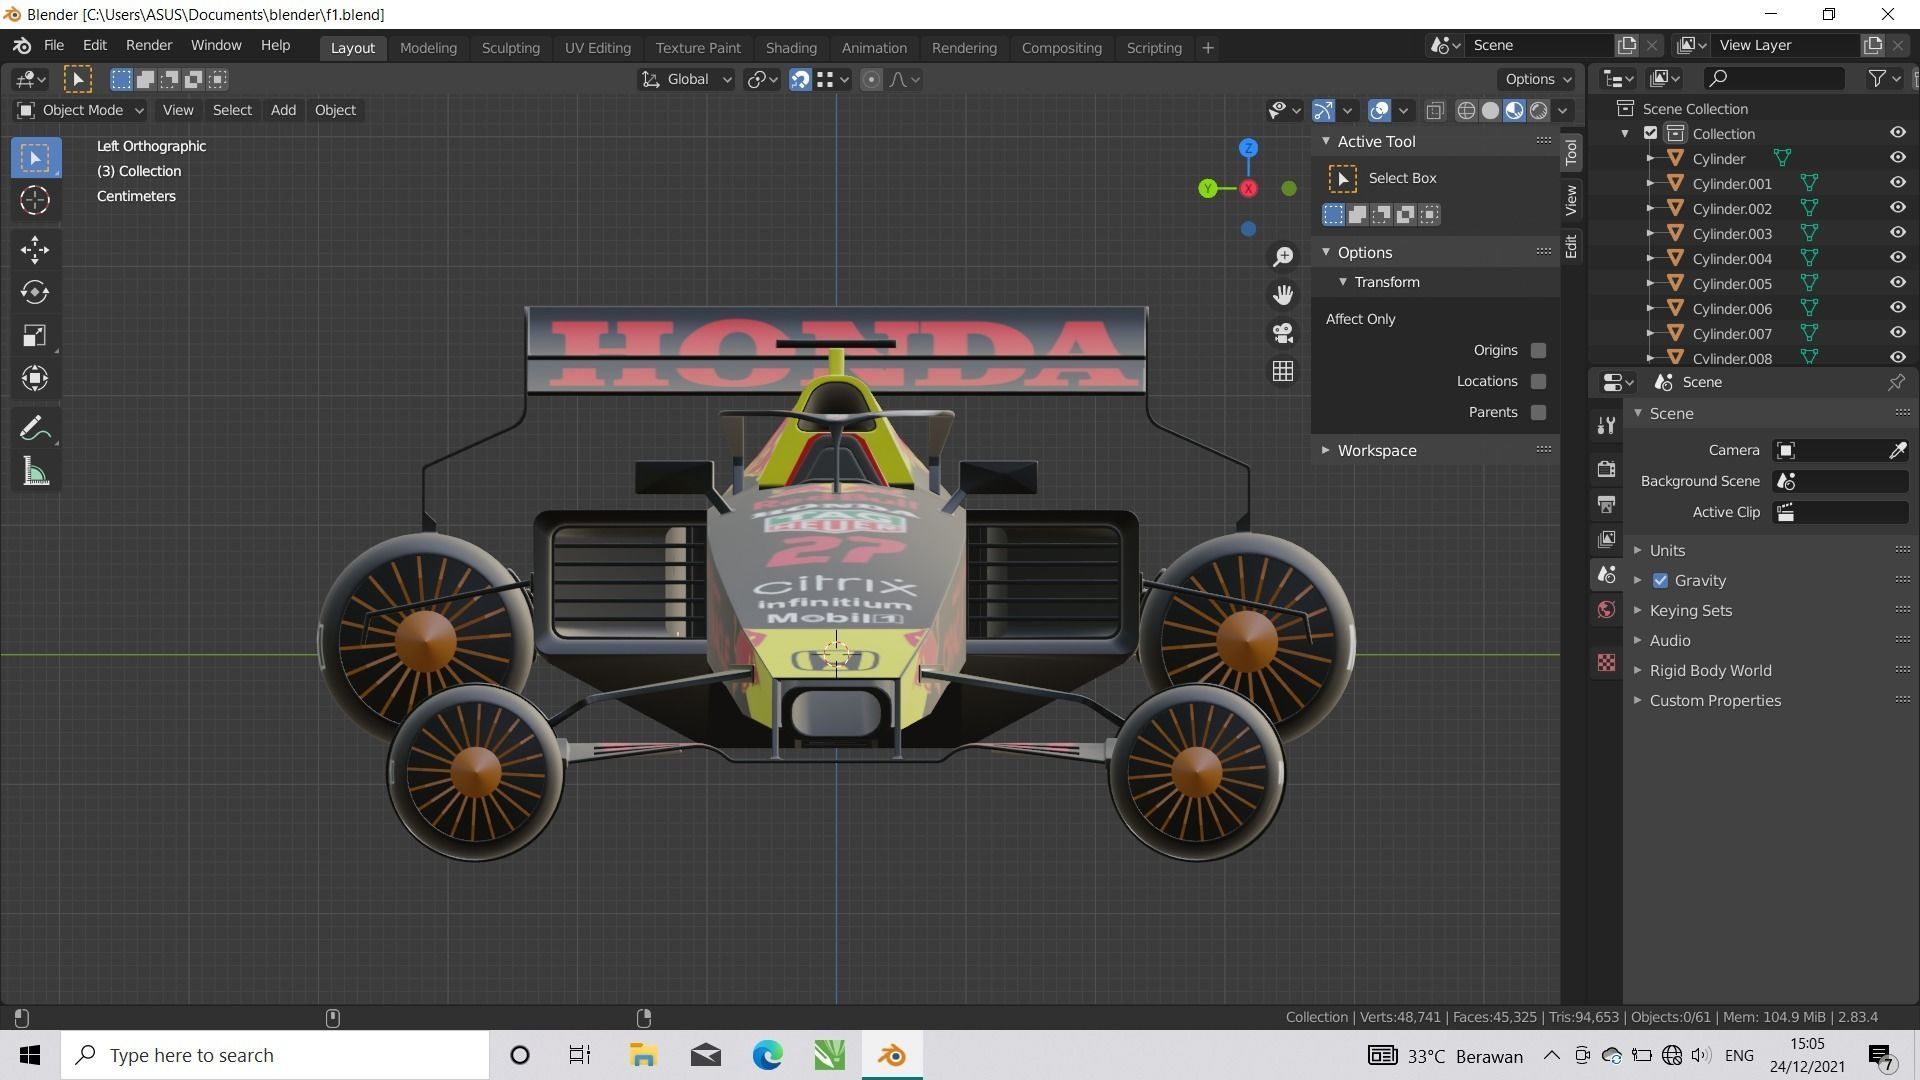The image size is (1920, 1080).
Task: Click the Pan view hand icon
Action: (1283, 295)
